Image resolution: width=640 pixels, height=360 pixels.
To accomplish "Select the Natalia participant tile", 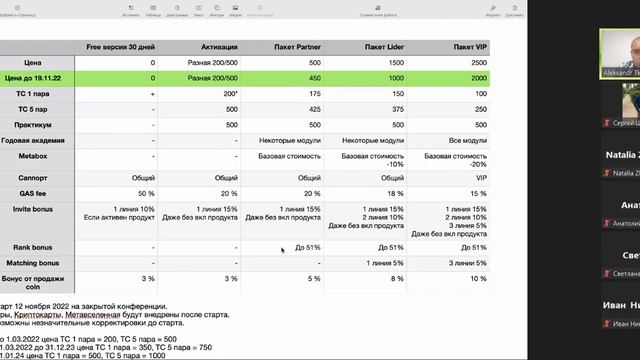I will 621,155.
